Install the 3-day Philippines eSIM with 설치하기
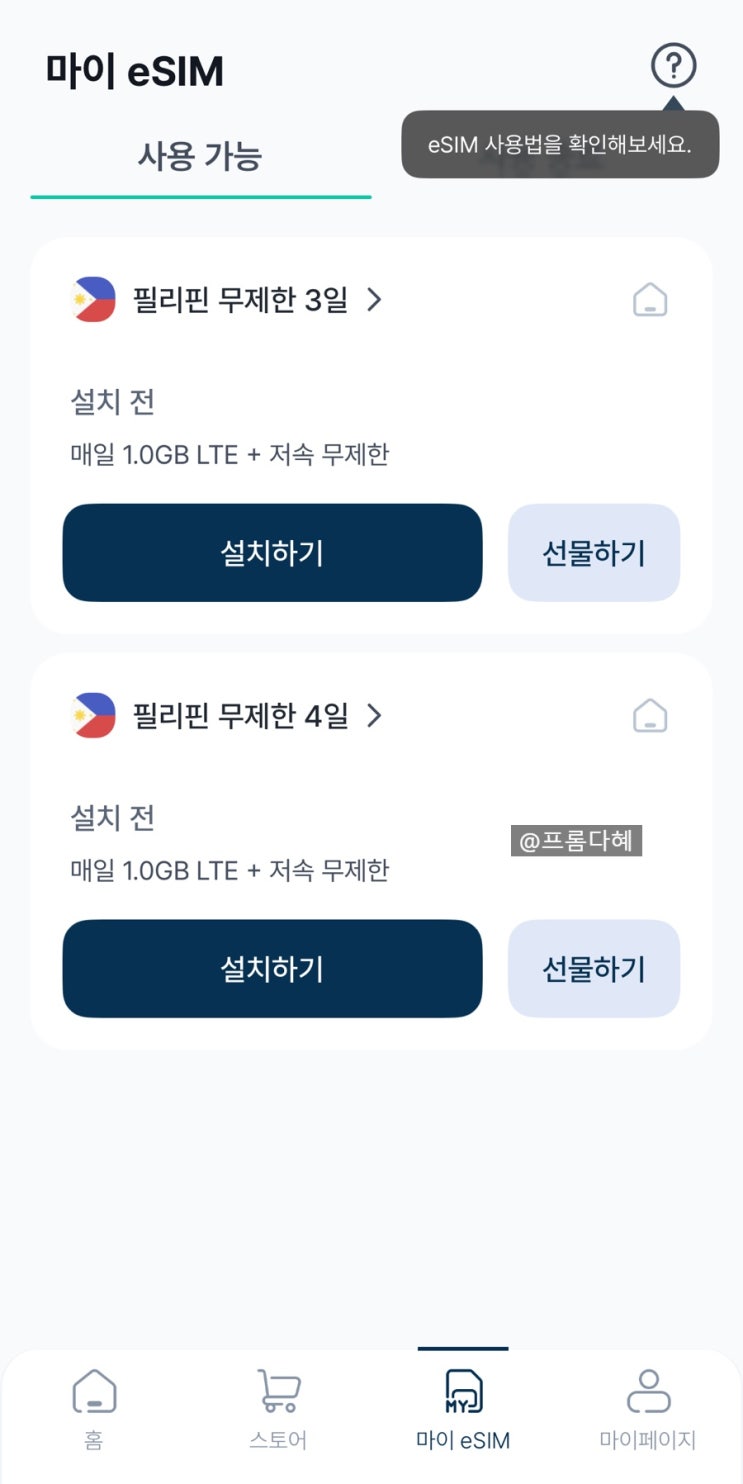Image resolution: width=743 pixels, height=1484 pixels. coord(272,553)
